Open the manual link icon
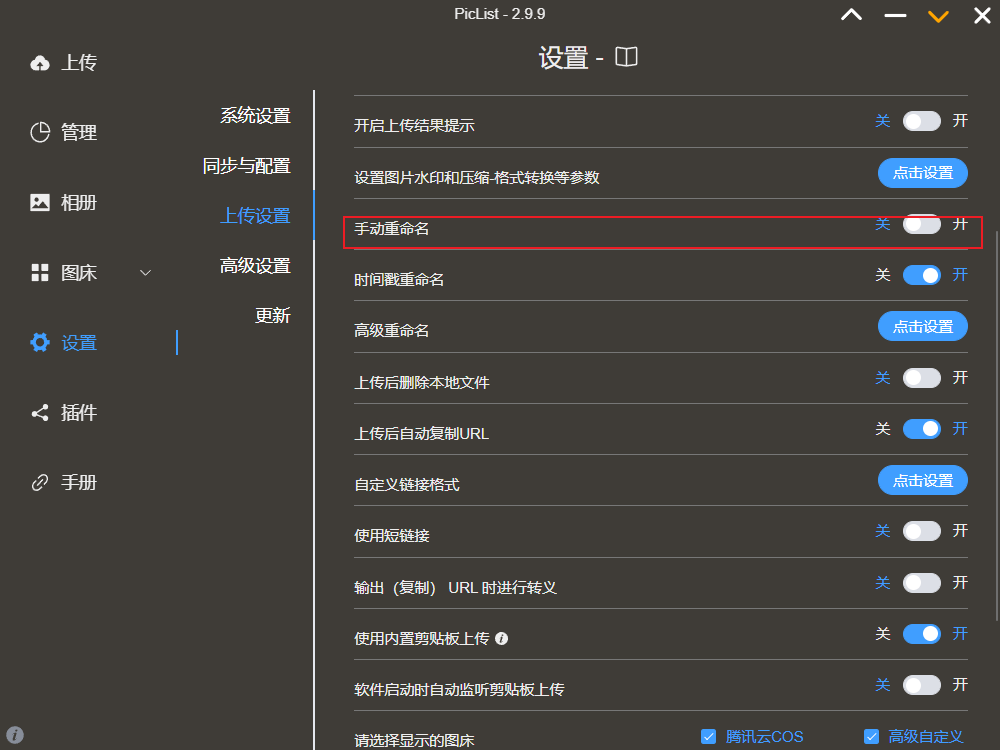 pyautogui.click(x=40, y=483)
